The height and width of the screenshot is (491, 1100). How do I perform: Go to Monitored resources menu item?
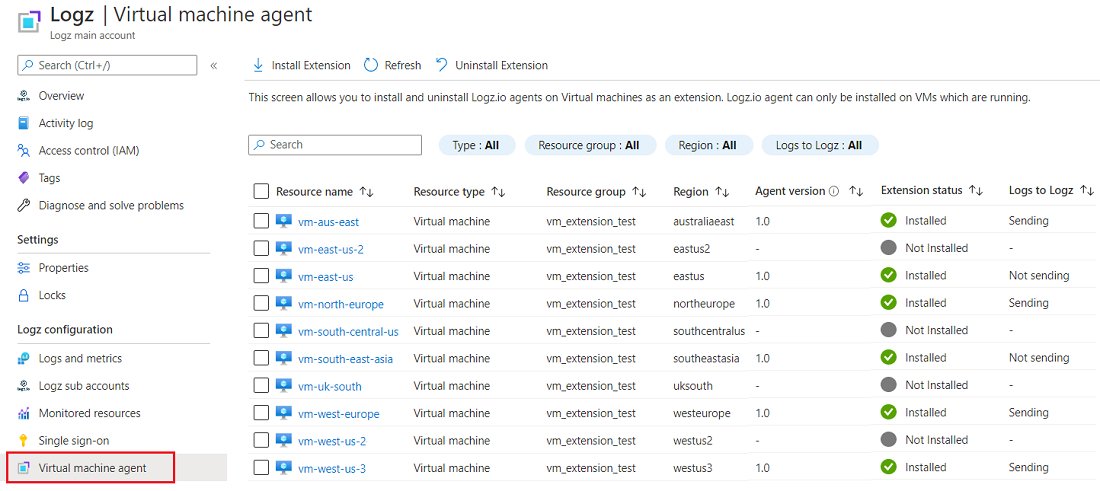89,413
